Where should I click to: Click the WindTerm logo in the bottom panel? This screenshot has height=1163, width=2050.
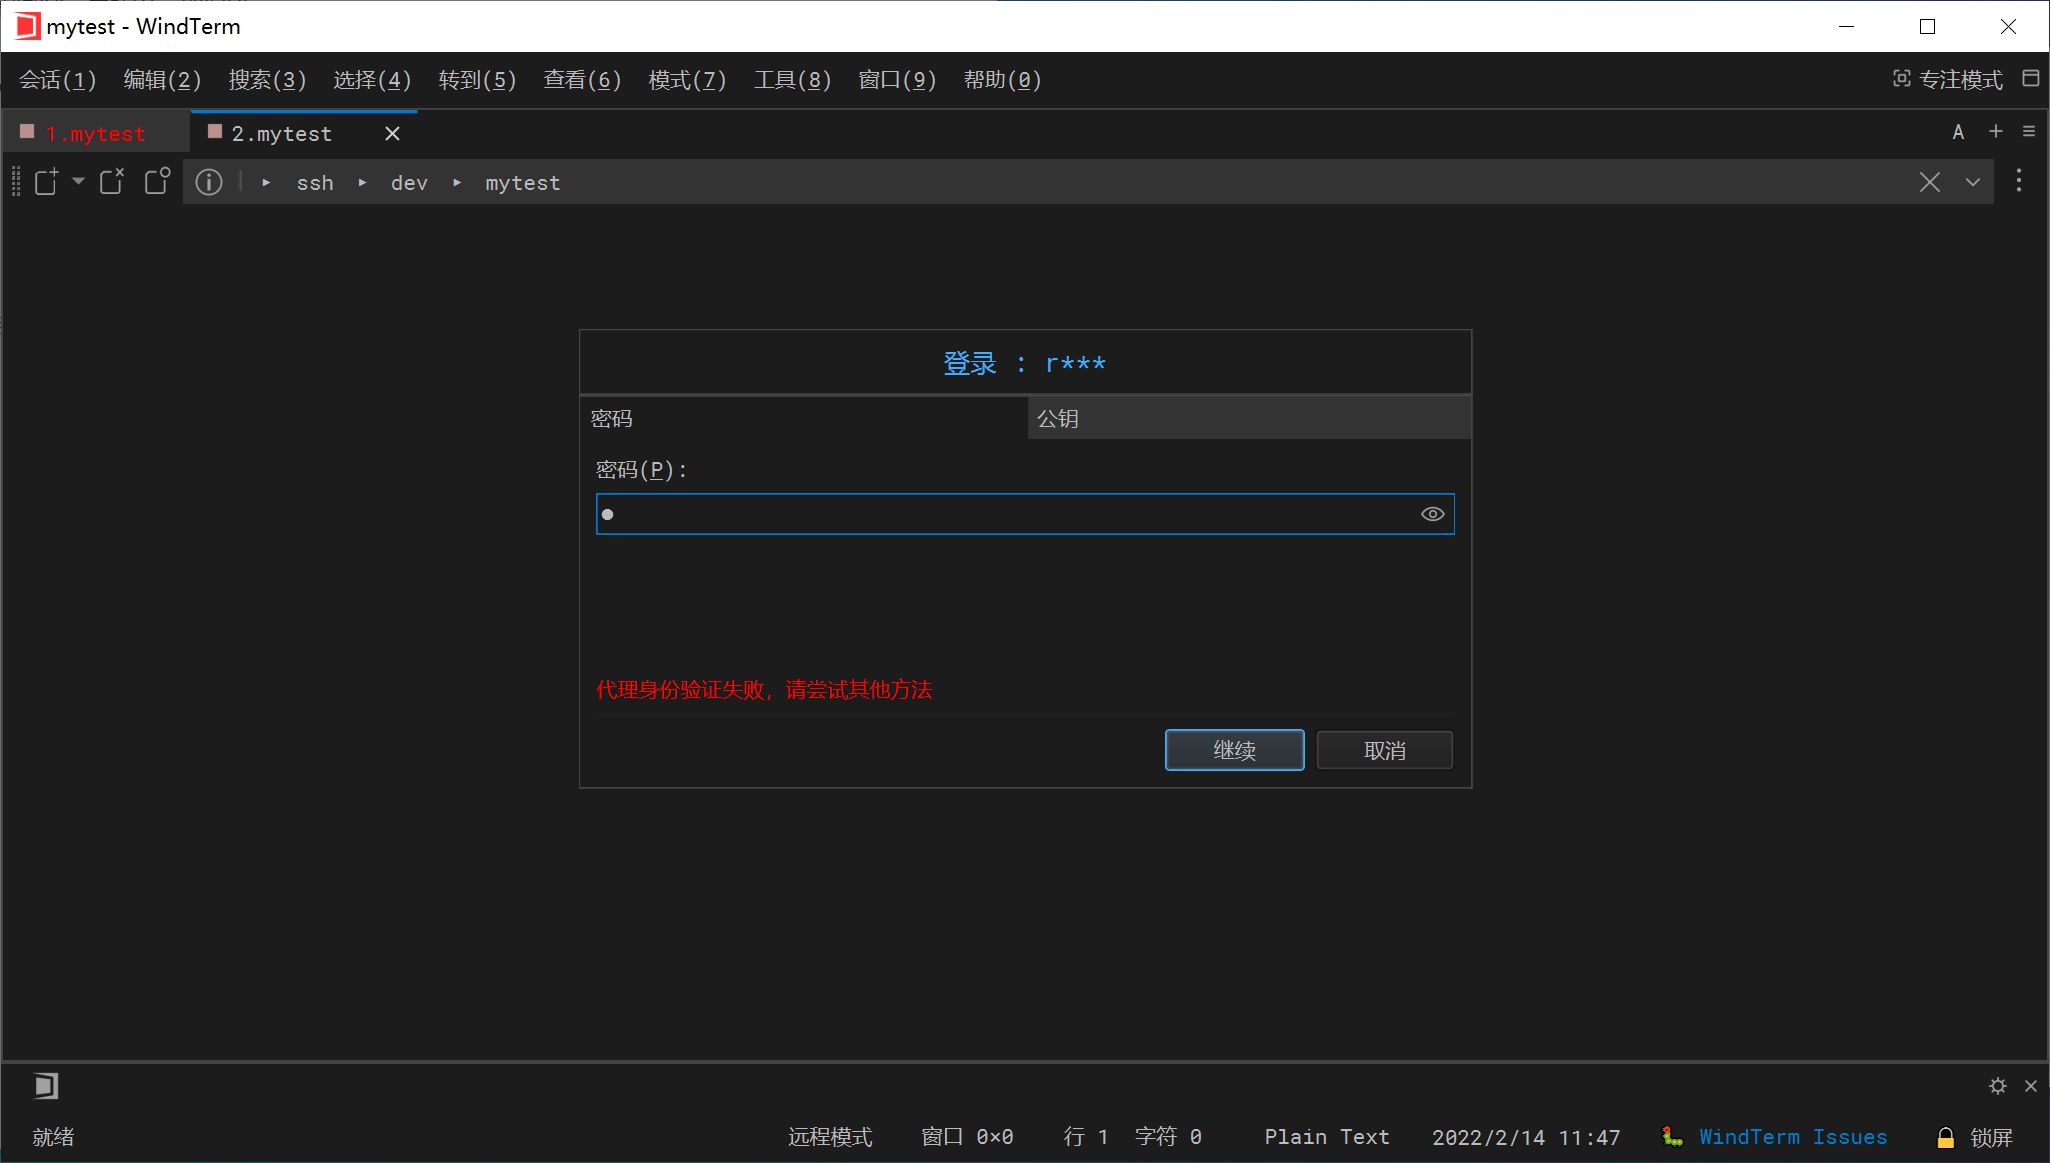tap(45, 1086)
